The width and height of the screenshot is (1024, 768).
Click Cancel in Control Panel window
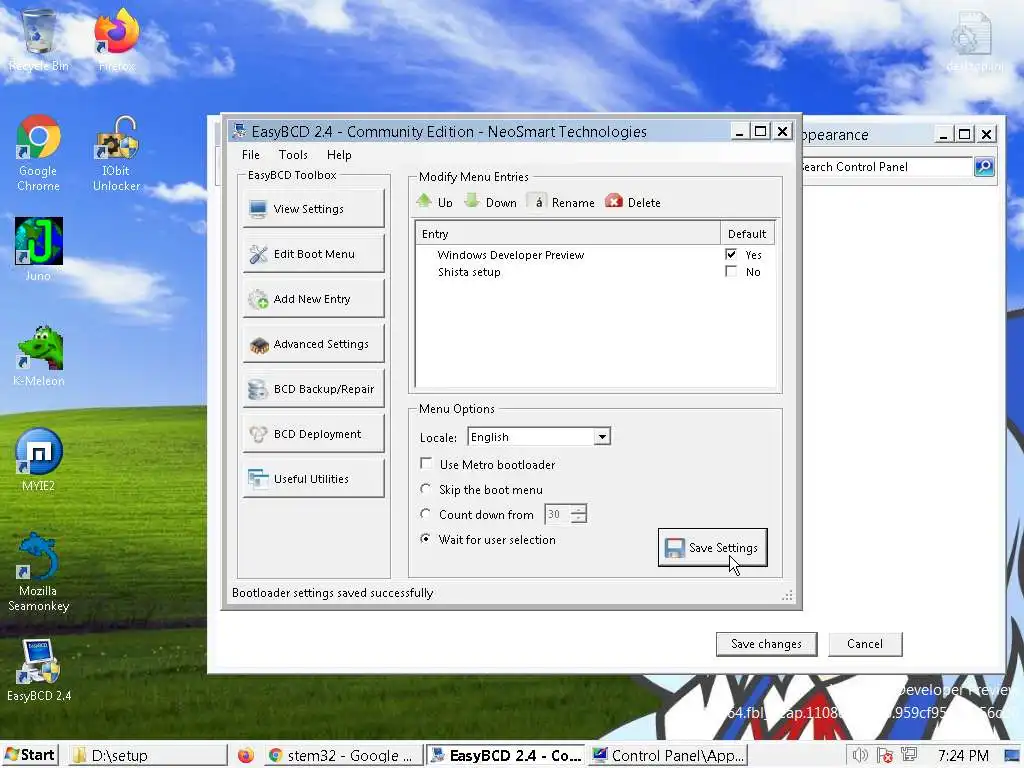865,644
